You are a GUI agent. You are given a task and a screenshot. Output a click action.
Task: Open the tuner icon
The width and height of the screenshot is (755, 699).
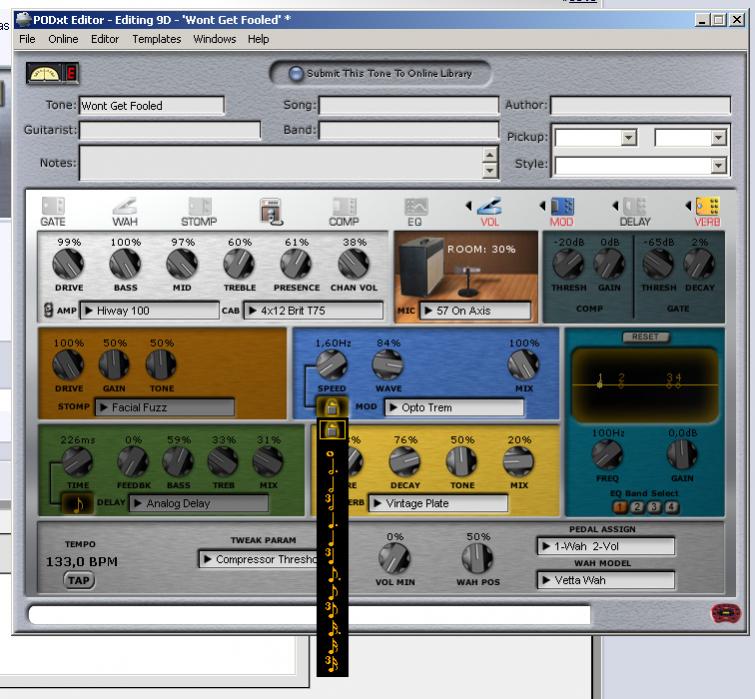(x=52, y=74)
